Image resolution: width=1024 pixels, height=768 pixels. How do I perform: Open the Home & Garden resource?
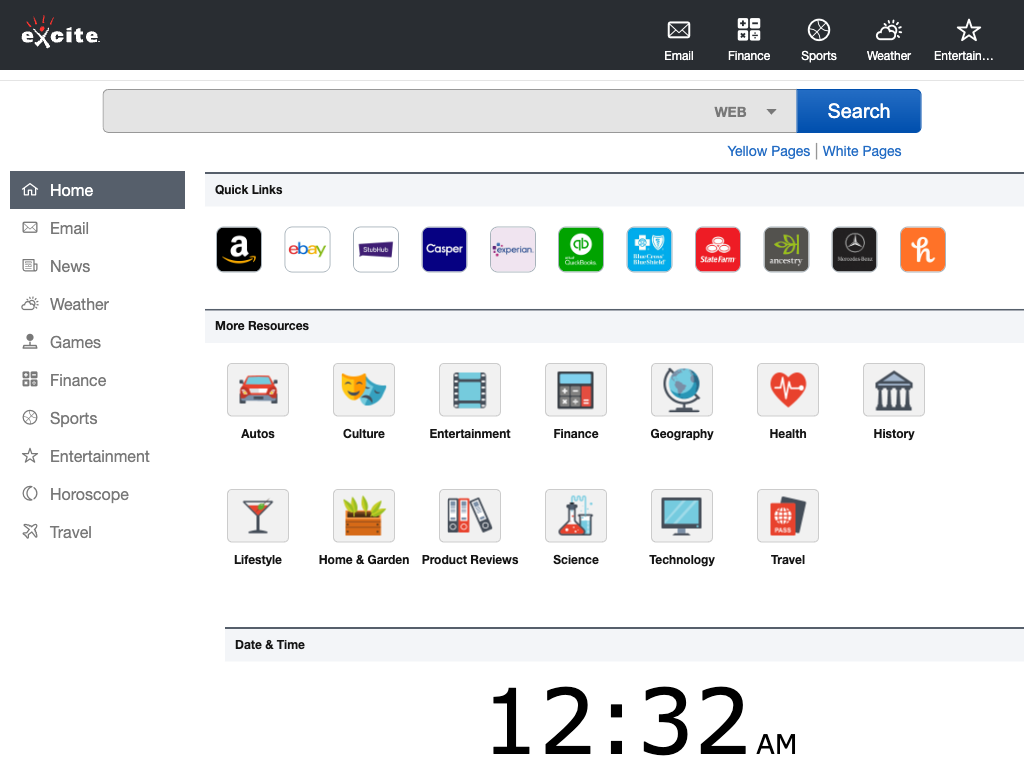(x=364, y=516)
